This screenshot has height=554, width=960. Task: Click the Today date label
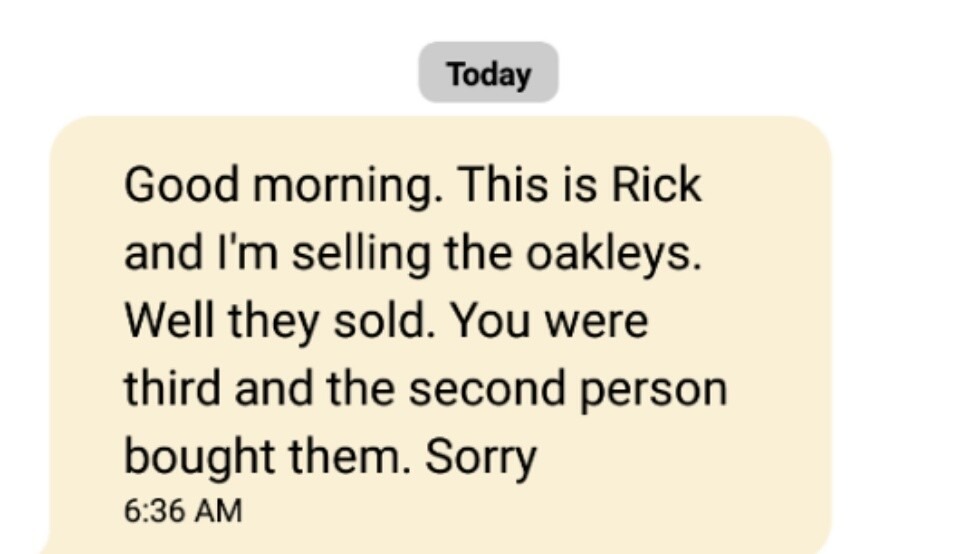pos(488,74)
